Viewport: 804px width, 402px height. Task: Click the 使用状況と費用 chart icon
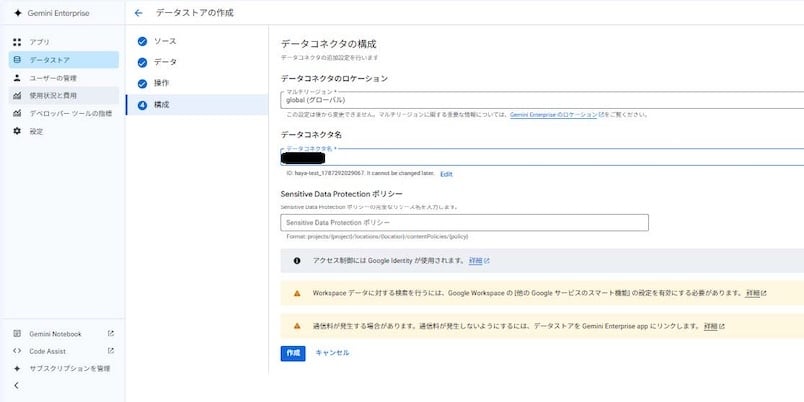[x=17, y=95]
